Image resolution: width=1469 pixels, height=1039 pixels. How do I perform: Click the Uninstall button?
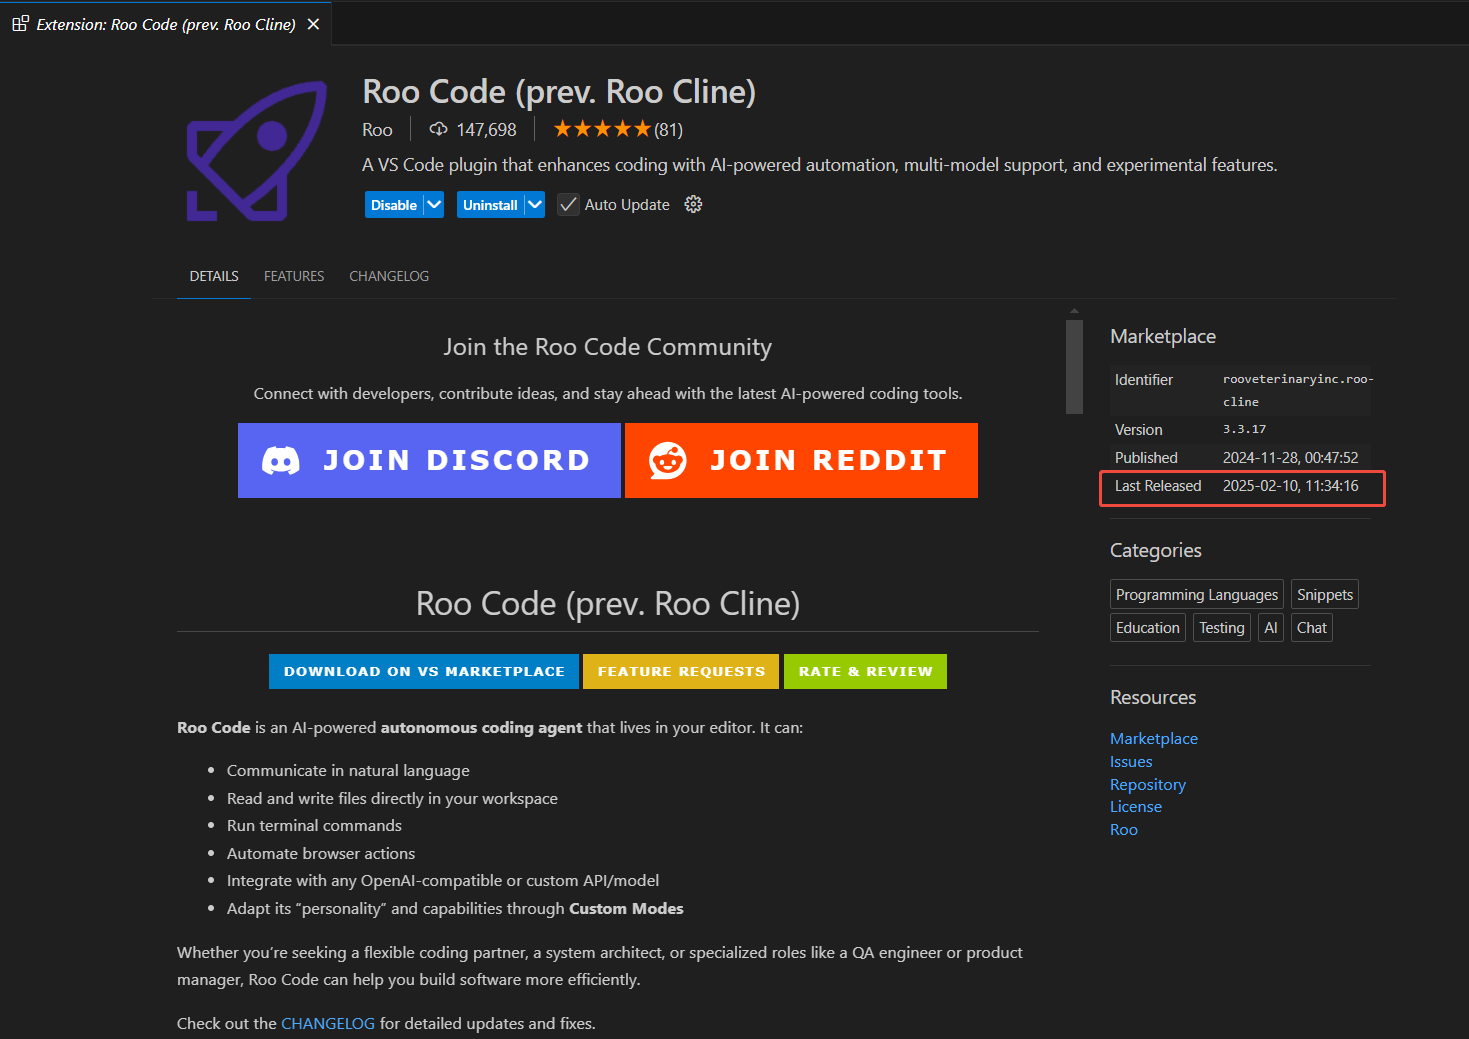pos(490,204)
